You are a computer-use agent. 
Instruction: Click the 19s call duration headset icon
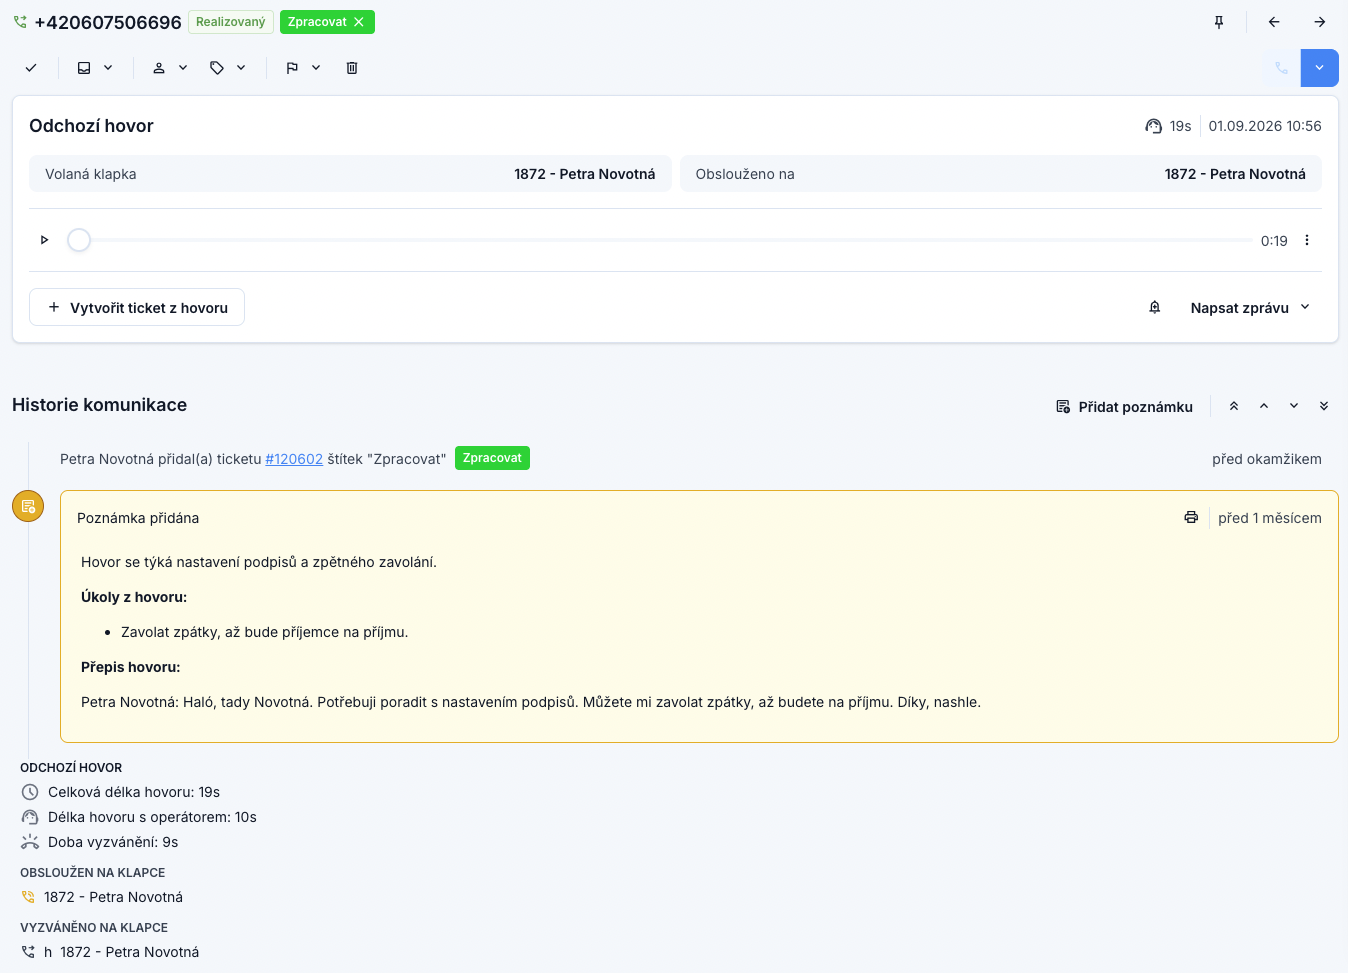(1154, 126)
